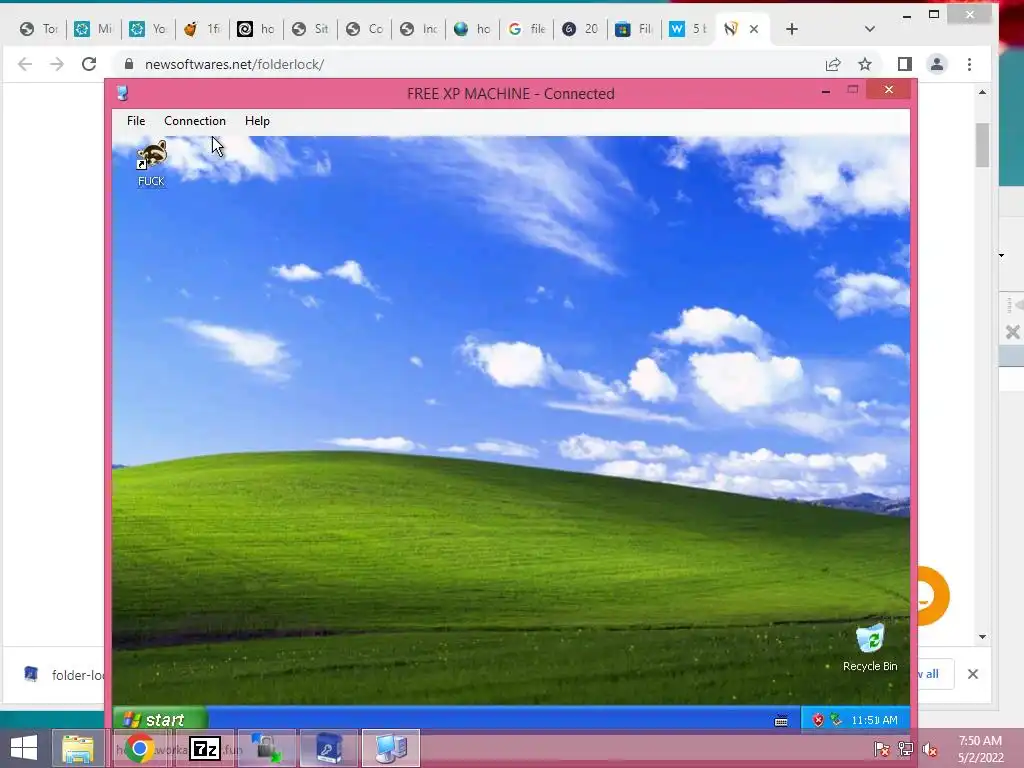This screenshot has width=1024, height=768.
Task: Open File Explorer from the taskbar
Action: coord(78,748)
